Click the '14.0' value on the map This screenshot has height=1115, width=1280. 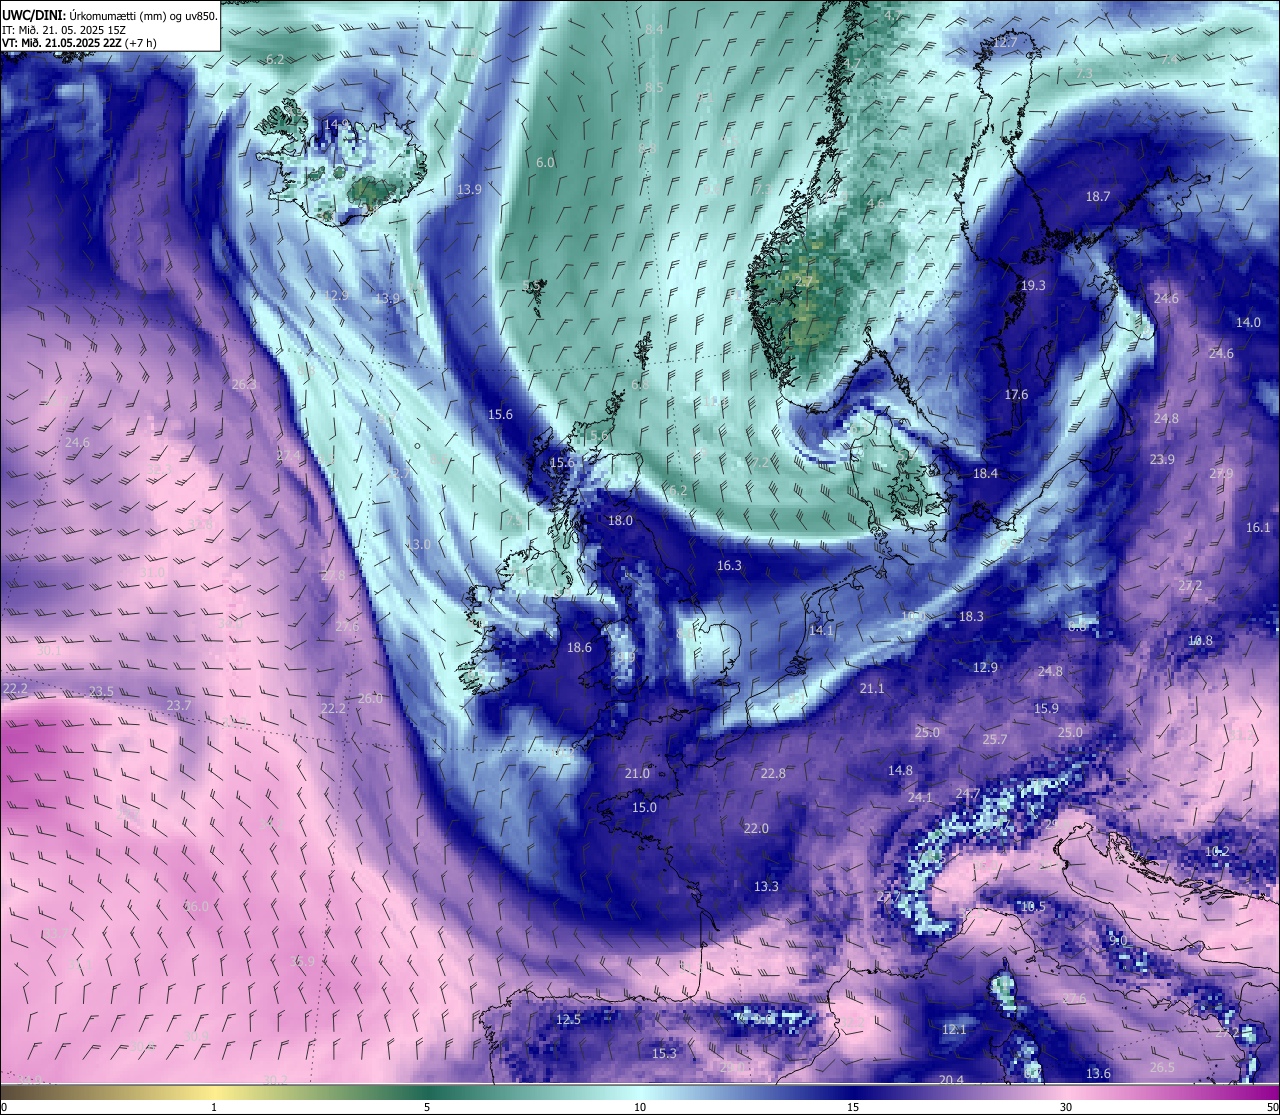pos(1248,322)
